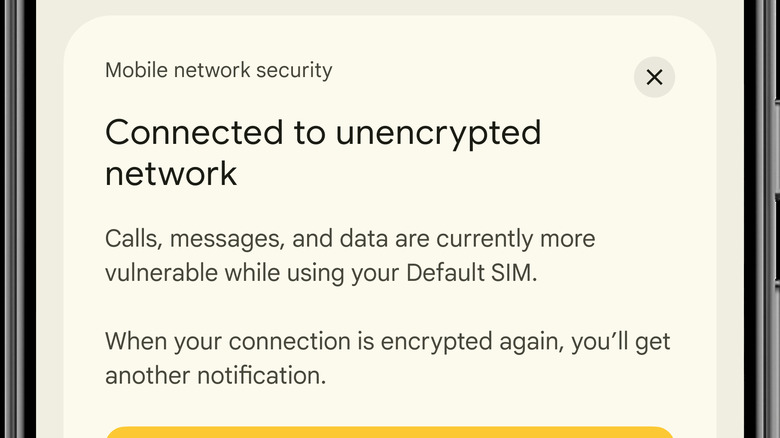Click the 'Connected to unencrypted network' heading

click(x=322, y=152)
